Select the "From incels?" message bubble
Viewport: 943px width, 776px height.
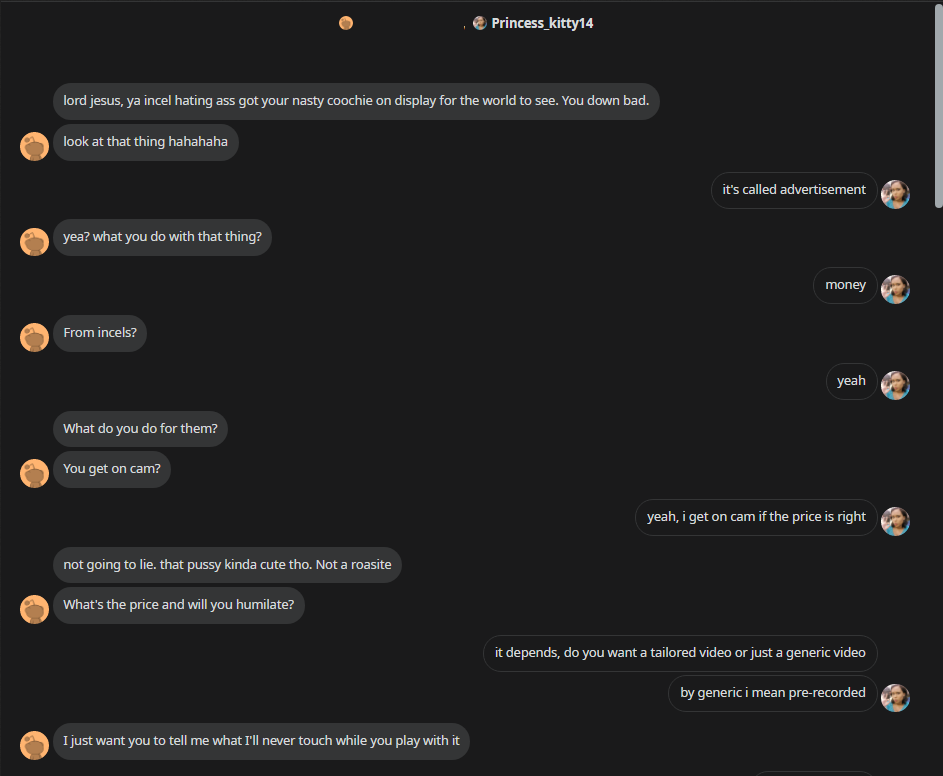point(100,333)
